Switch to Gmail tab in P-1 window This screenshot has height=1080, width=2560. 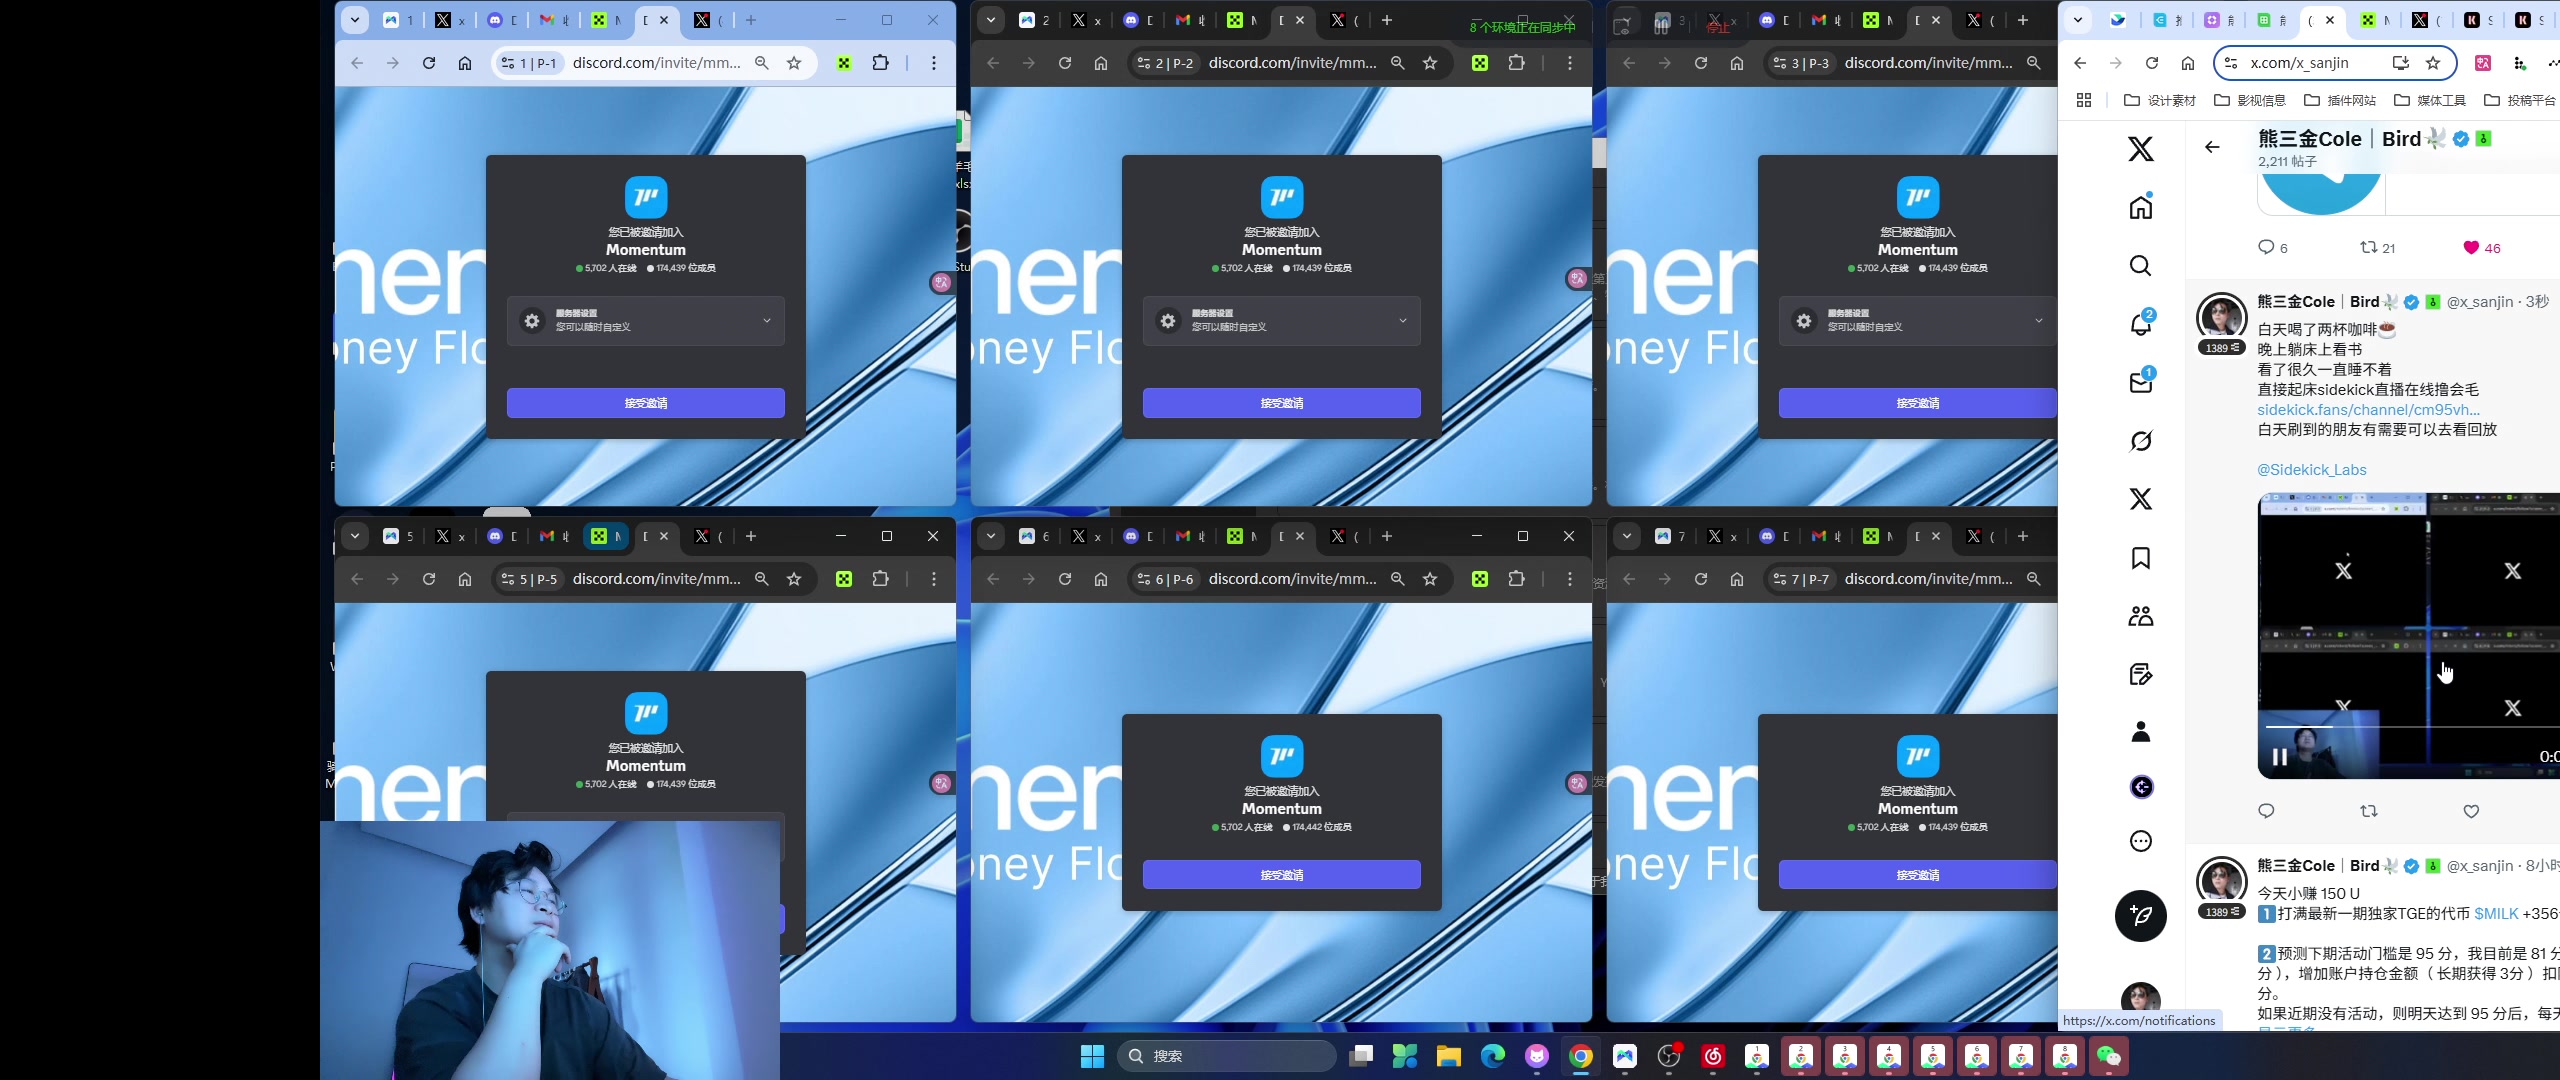coord(553,20)
